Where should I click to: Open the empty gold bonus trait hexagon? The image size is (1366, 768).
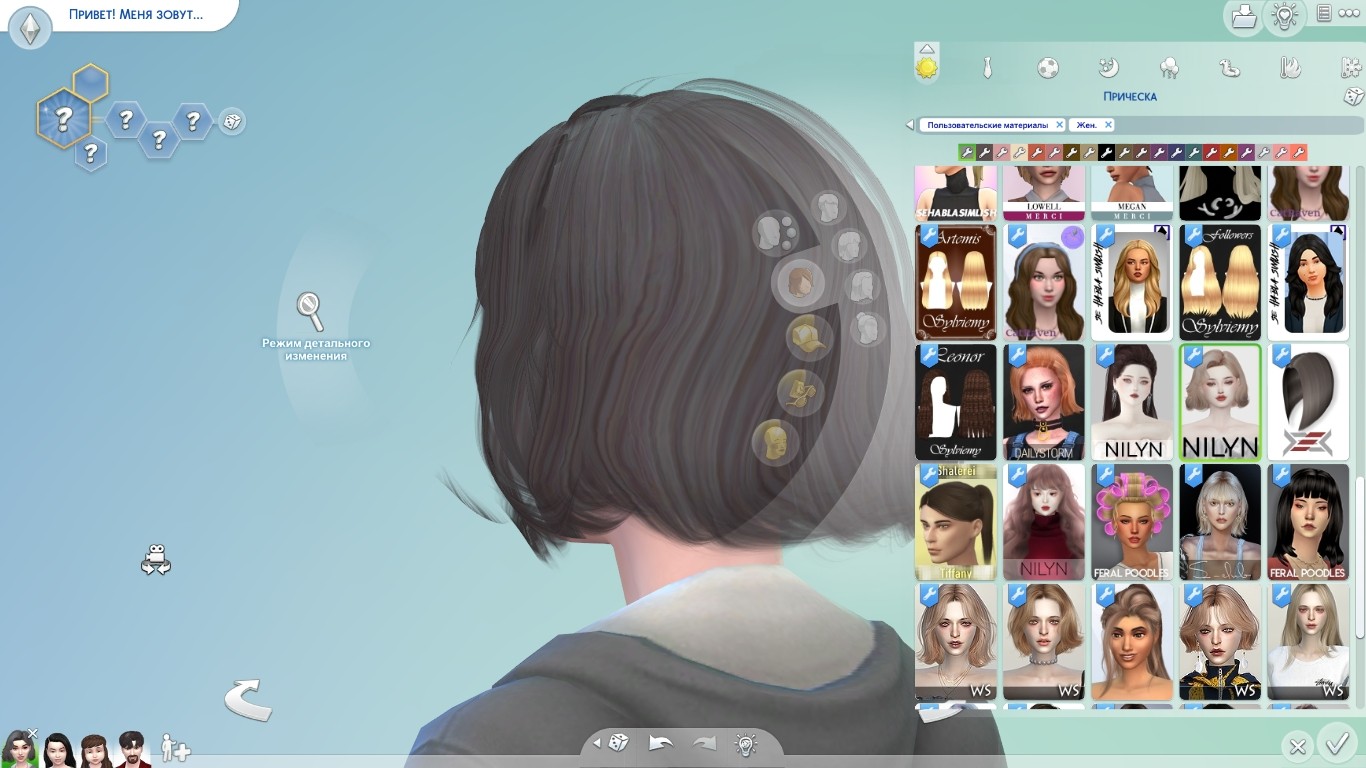[x=90, y=82]
